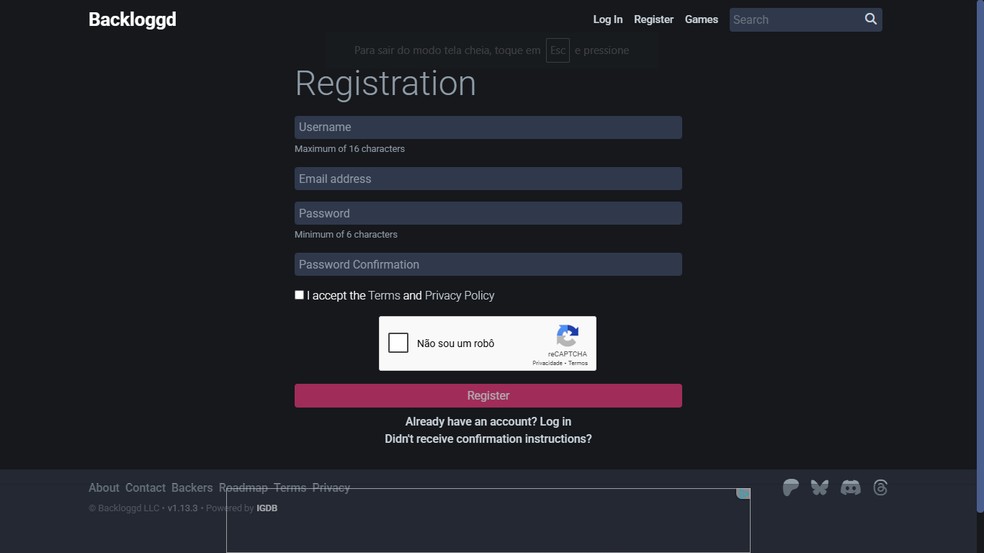Close the ad banner via corner icon
Image resolution: width=984 pixels, height=553 pixels.
[x=743, y=494]
